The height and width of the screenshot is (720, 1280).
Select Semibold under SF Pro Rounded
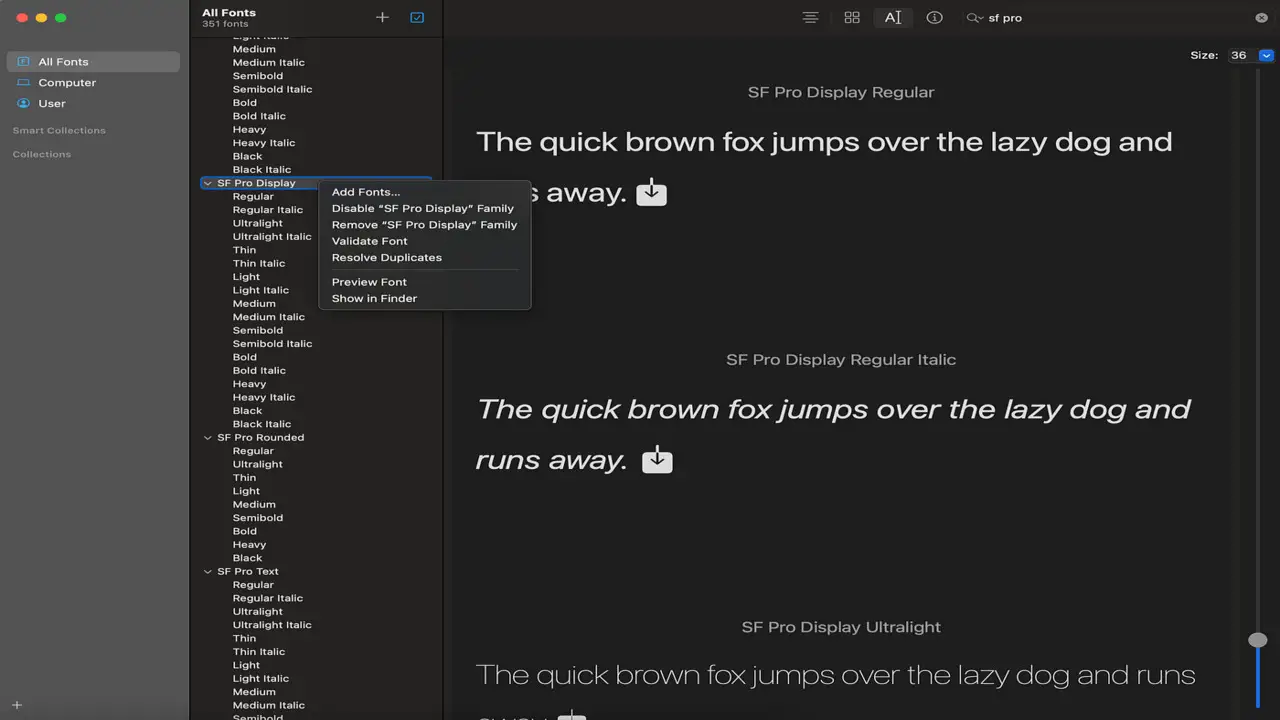tap(258, 518)
